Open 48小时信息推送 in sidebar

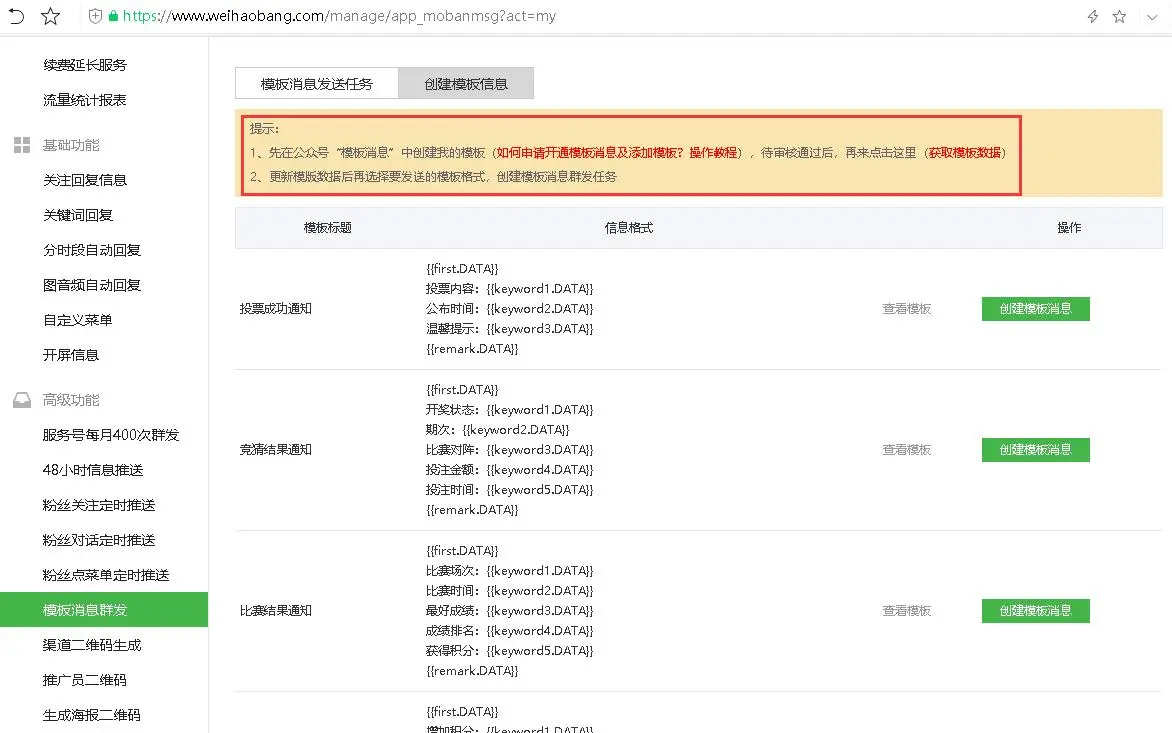(x=93, y=470)
